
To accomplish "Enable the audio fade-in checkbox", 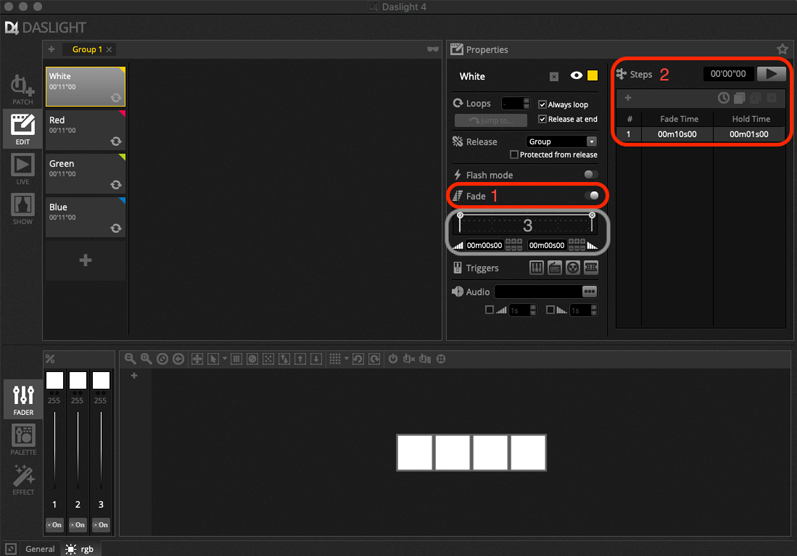I will [x=489, y=310].
